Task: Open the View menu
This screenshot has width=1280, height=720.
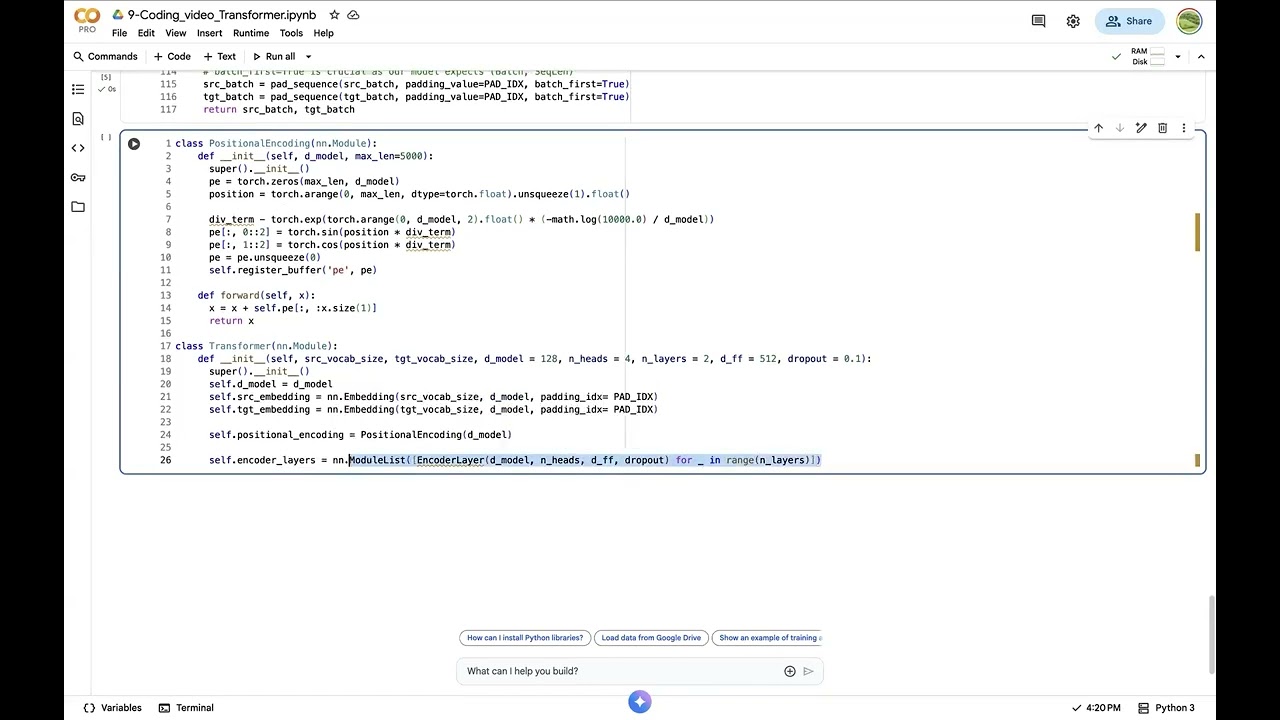Action: (176, 33)
